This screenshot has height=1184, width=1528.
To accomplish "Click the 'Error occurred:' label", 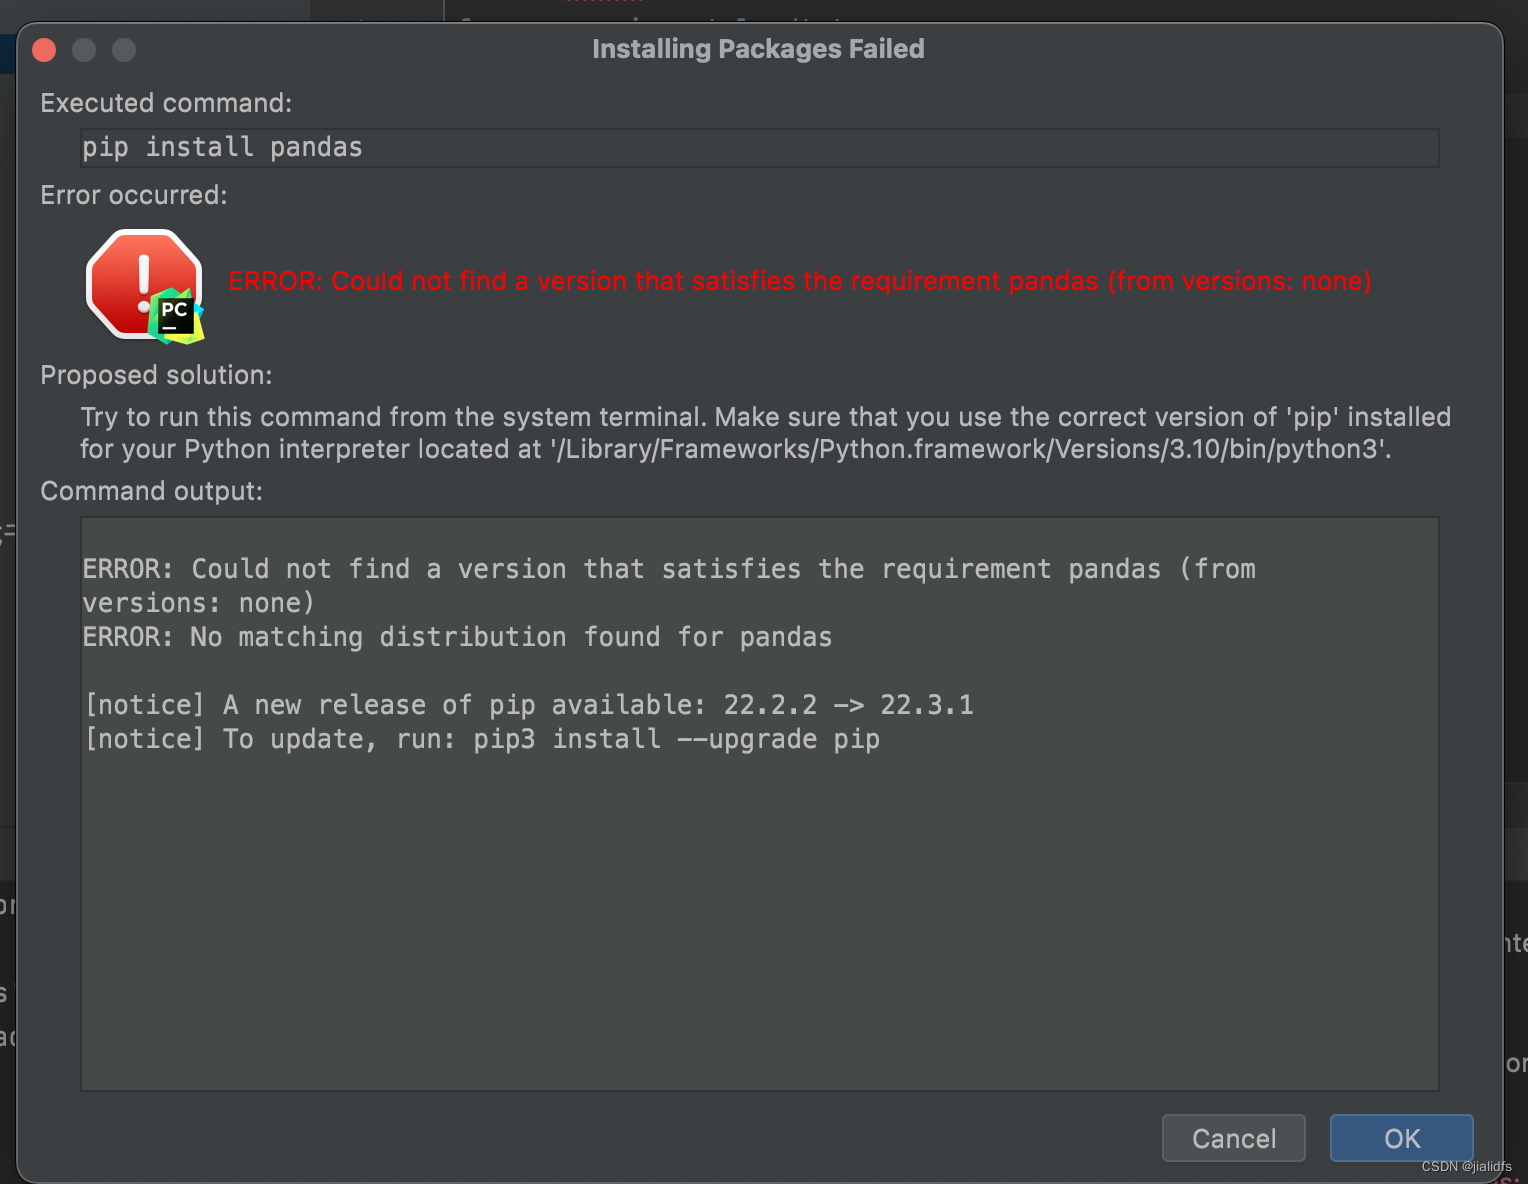I will click(x=134, y=195).
